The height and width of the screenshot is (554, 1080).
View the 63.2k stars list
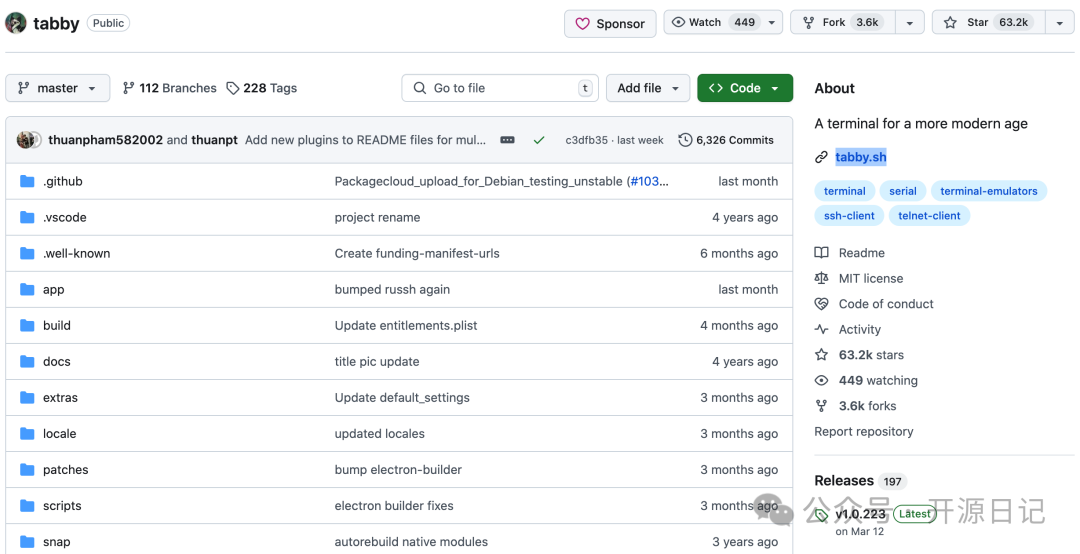860,355
